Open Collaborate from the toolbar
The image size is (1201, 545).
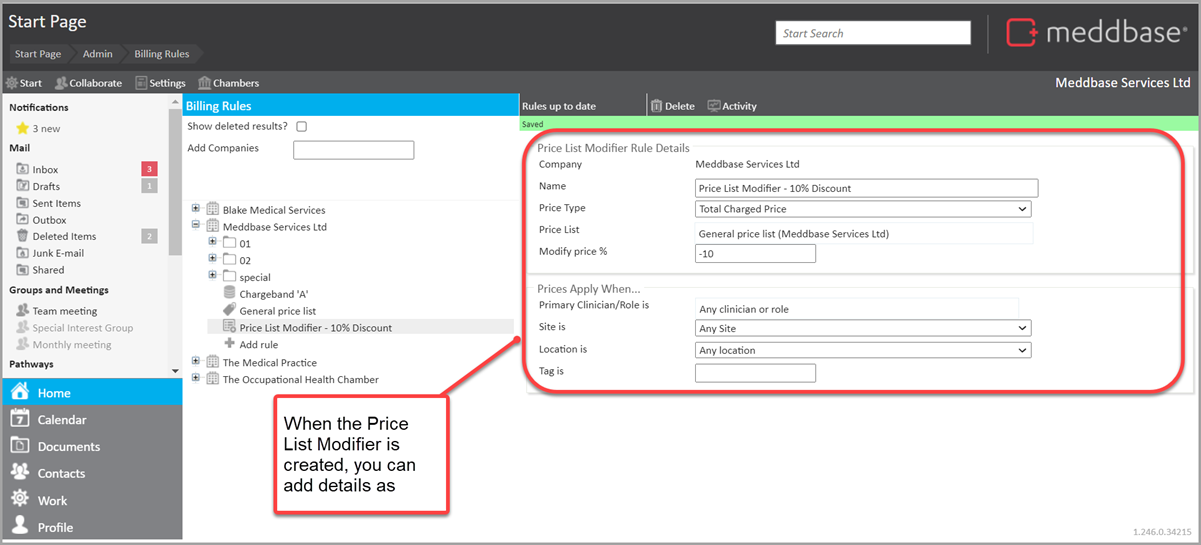click(x=88, y=83)
